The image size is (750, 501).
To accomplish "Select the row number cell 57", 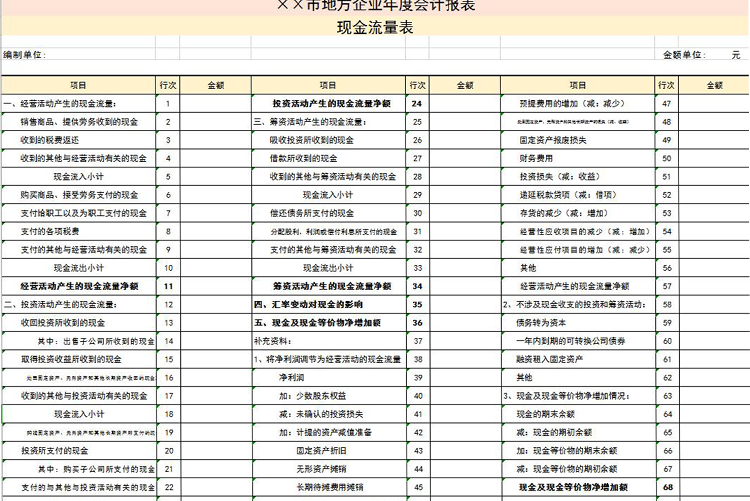I will 667,286.
